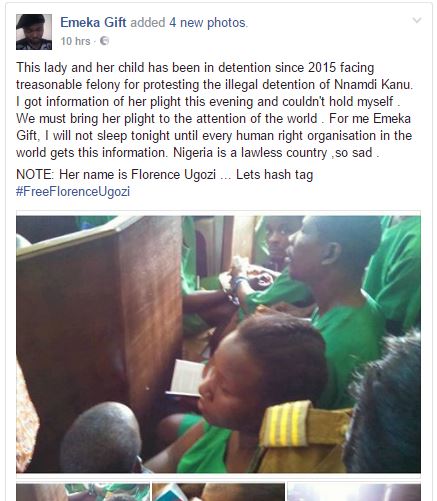Click the yellow-striped epaulette in the photo

pyautogui.click(x=286, y=424)
